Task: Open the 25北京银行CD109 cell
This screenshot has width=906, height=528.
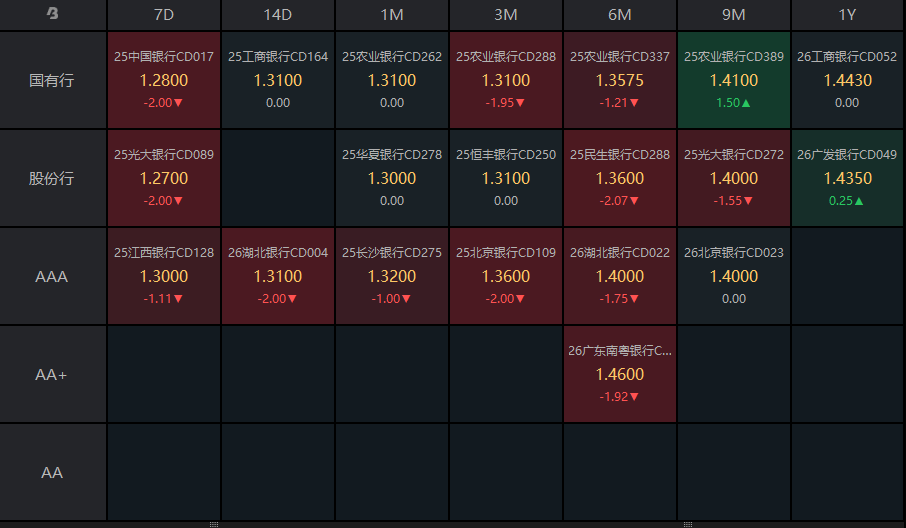Action: [x=506, y=277]
